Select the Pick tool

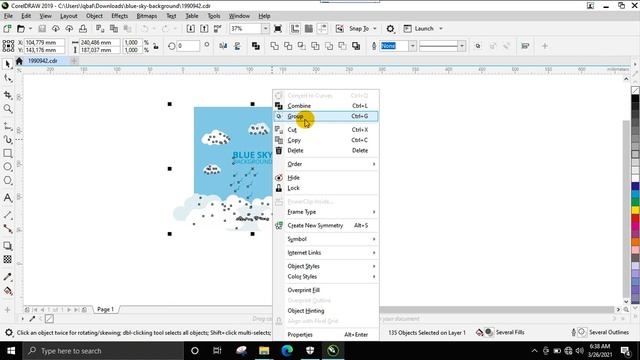pyautogui.click(x=8, y=64)
